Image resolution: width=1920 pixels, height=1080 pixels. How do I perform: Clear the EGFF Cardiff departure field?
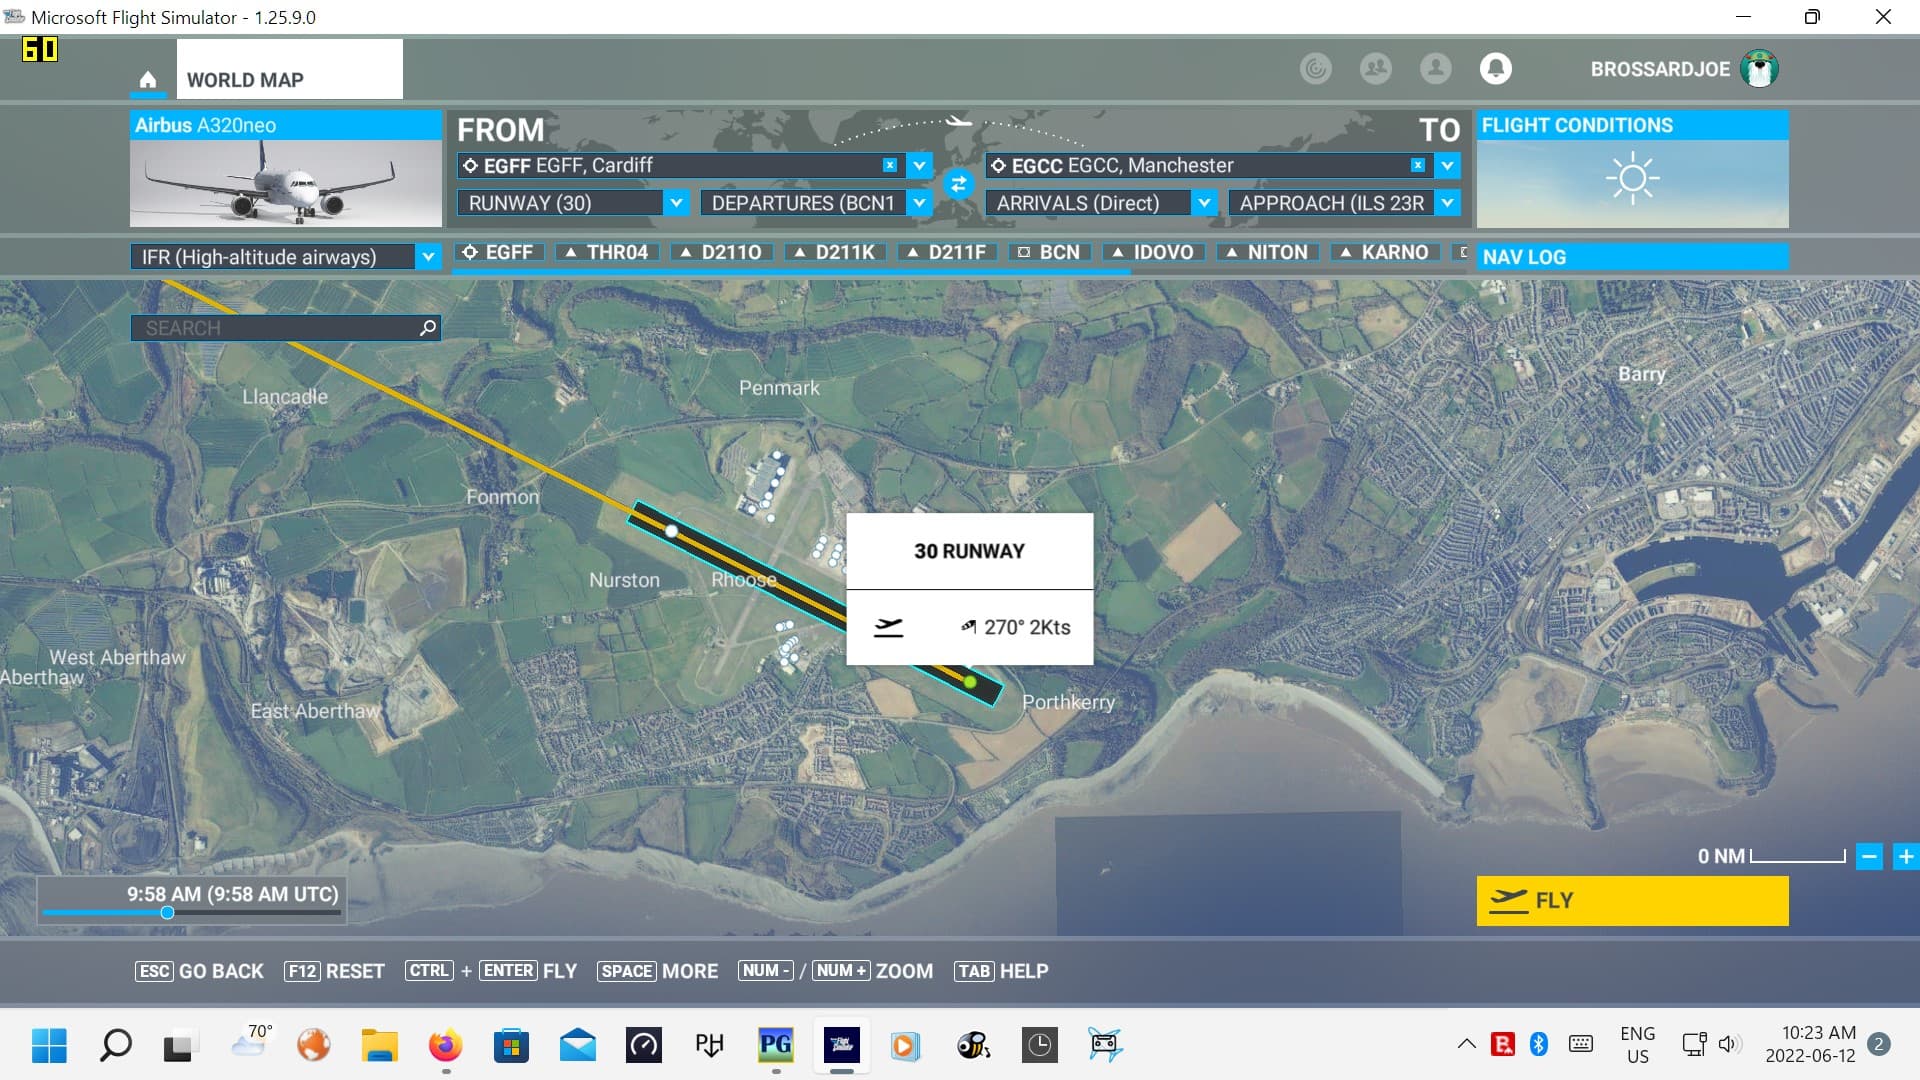point(889,165)
